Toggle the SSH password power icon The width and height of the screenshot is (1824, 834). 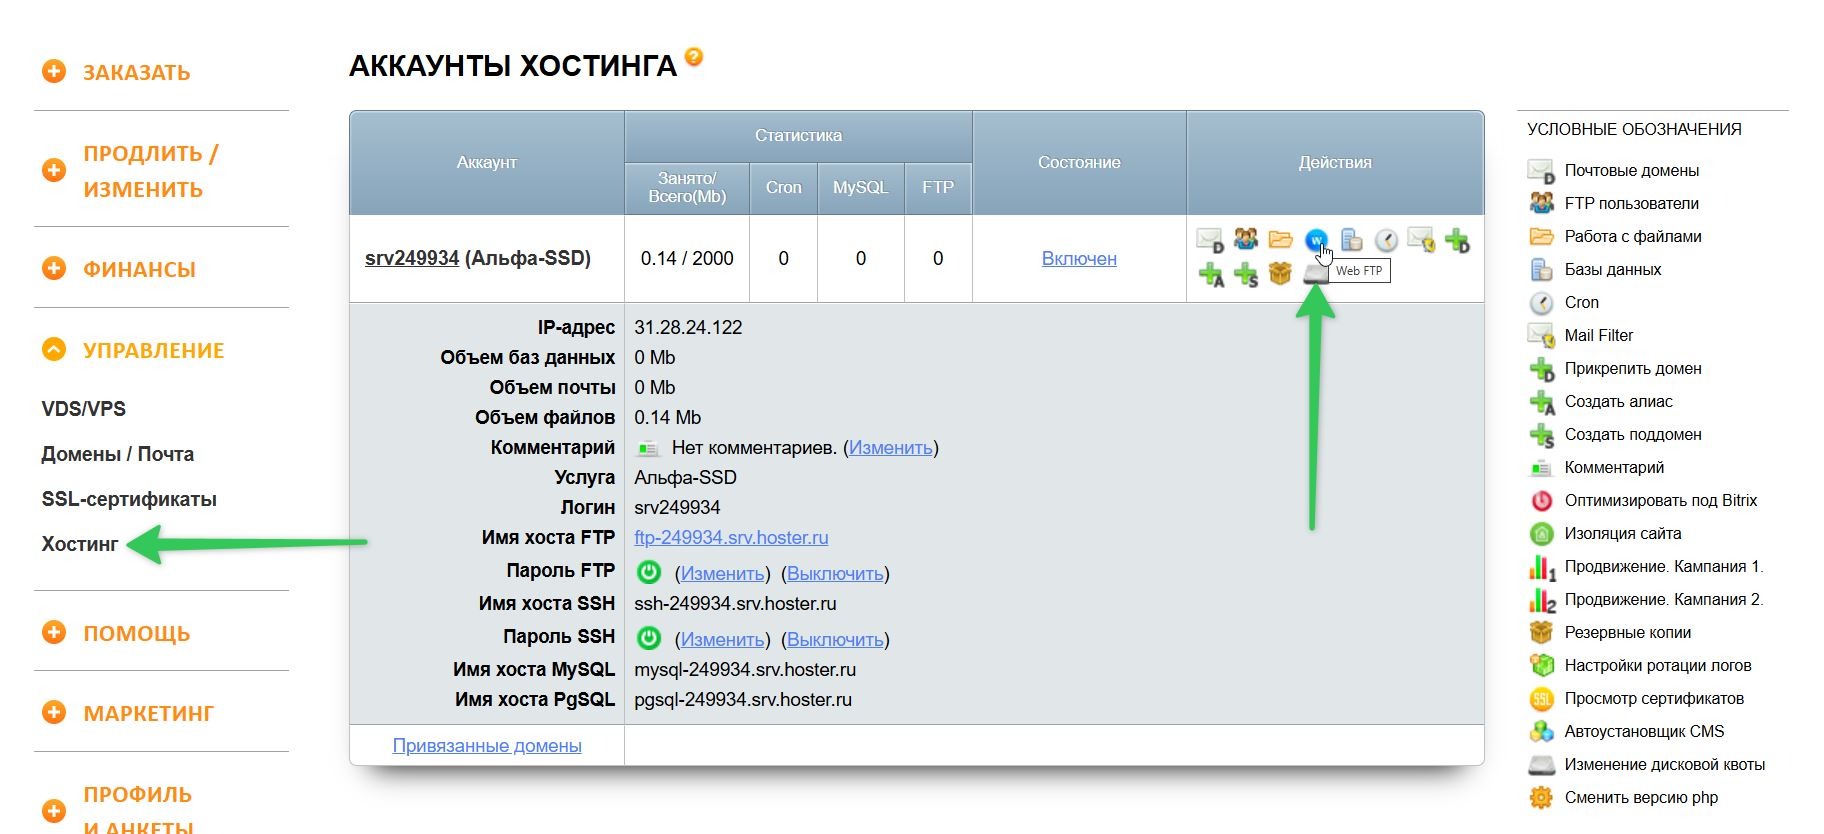[649, 638]
